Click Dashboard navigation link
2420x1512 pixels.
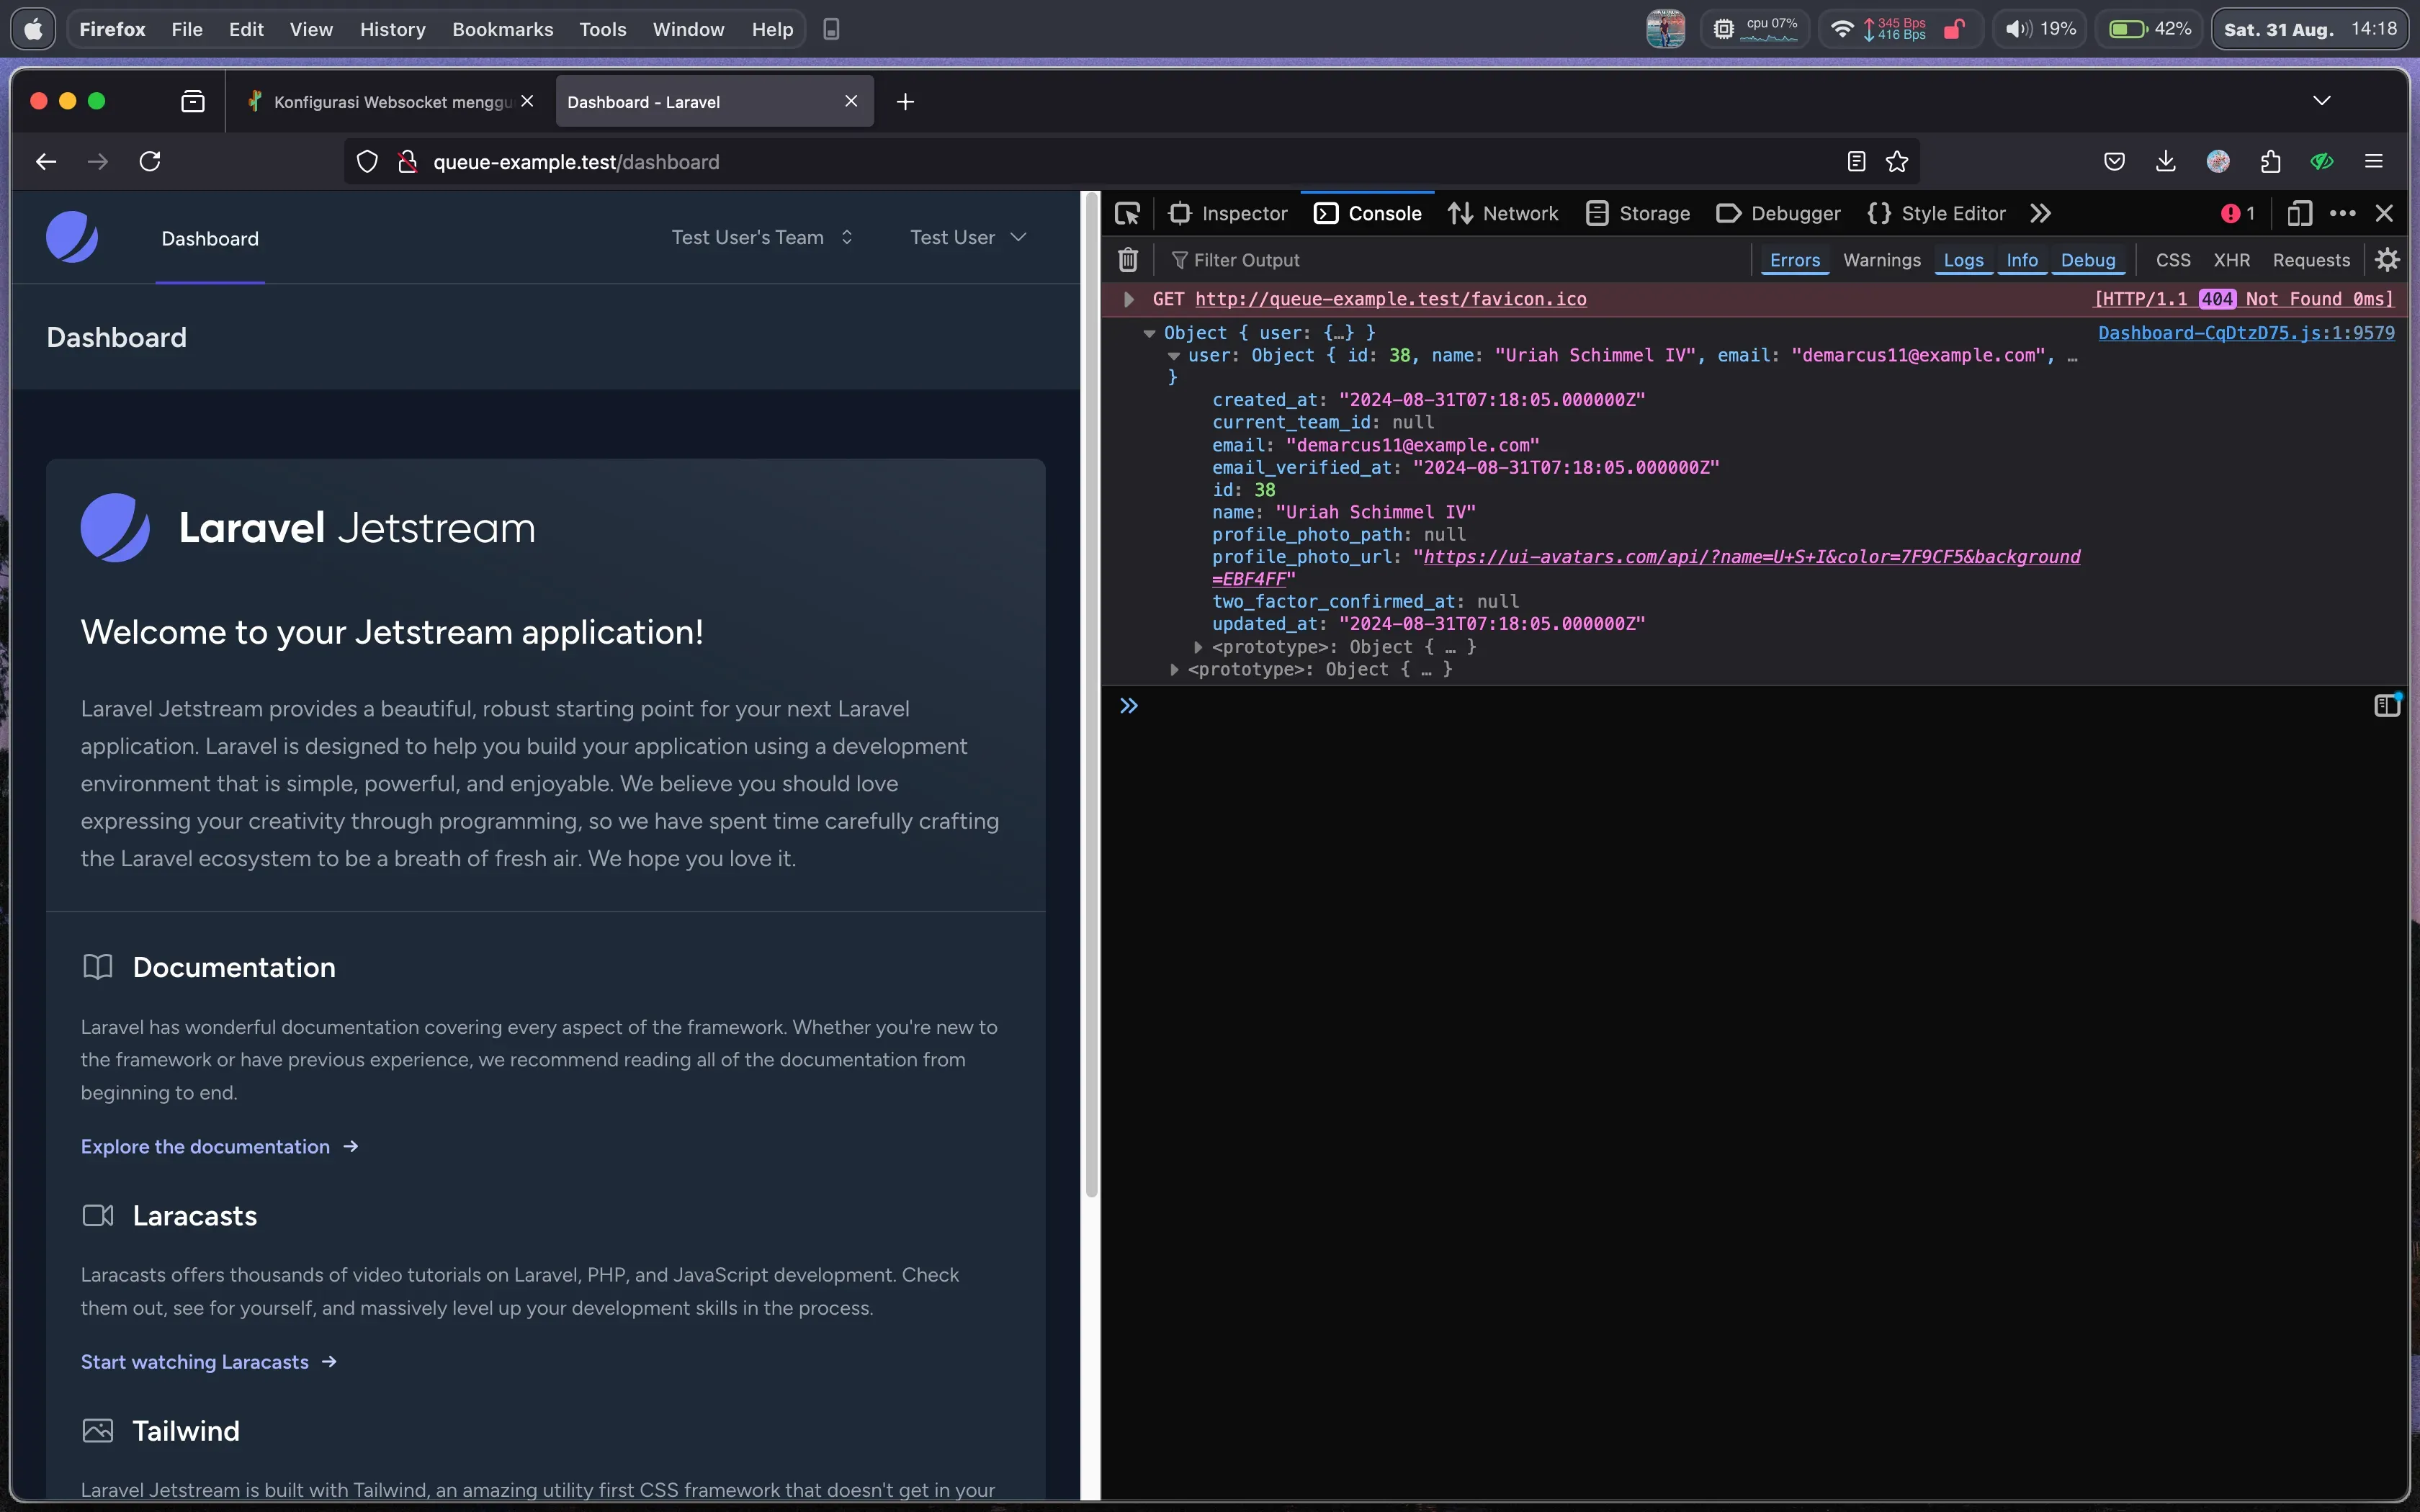pyautogui.click(x=210, y=238)
